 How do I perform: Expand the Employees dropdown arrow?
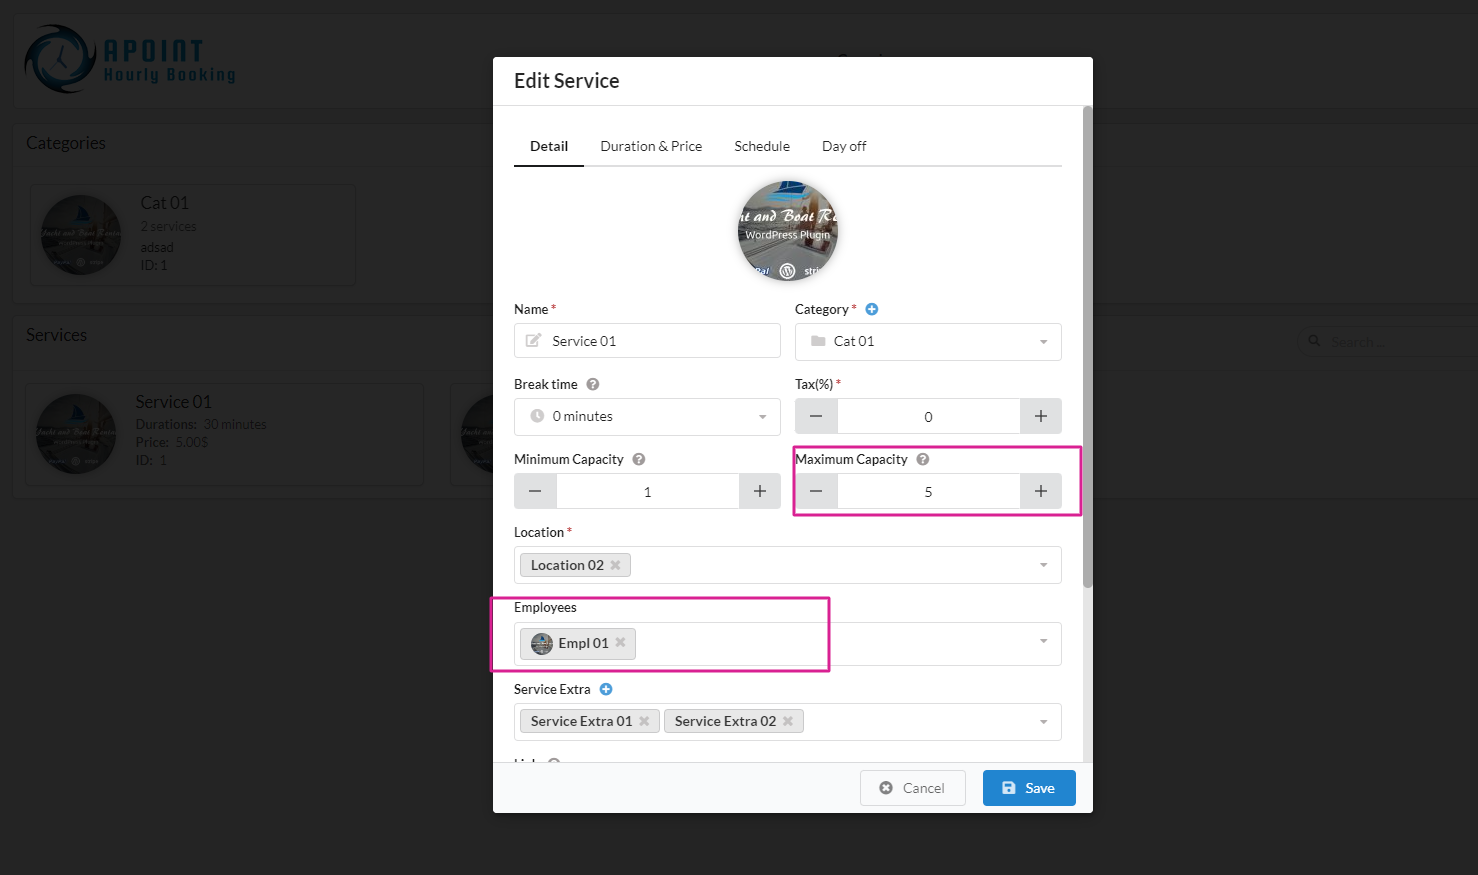[1043, 642]
